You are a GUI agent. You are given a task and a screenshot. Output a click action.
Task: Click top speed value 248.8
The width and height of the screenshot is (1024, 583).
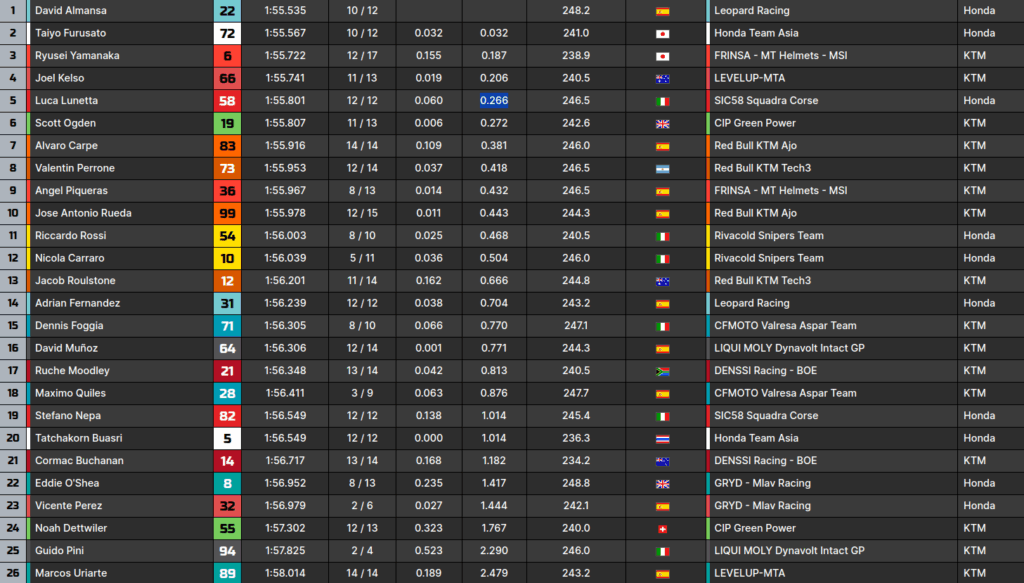click(x=576, y=483)
